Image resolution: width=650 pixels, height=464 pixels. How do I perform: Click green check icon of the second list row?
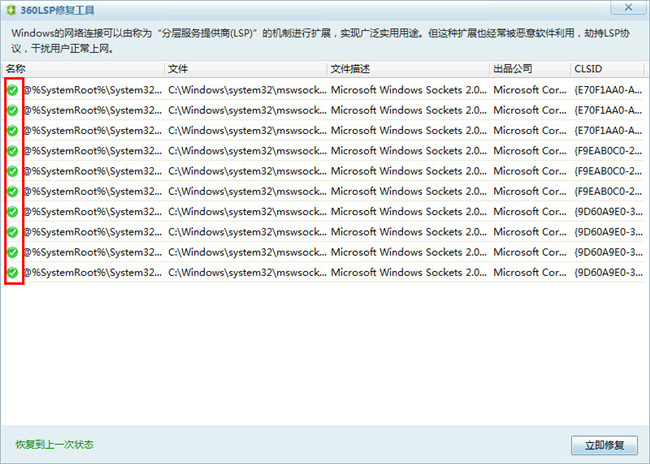(x=13, y=110)
